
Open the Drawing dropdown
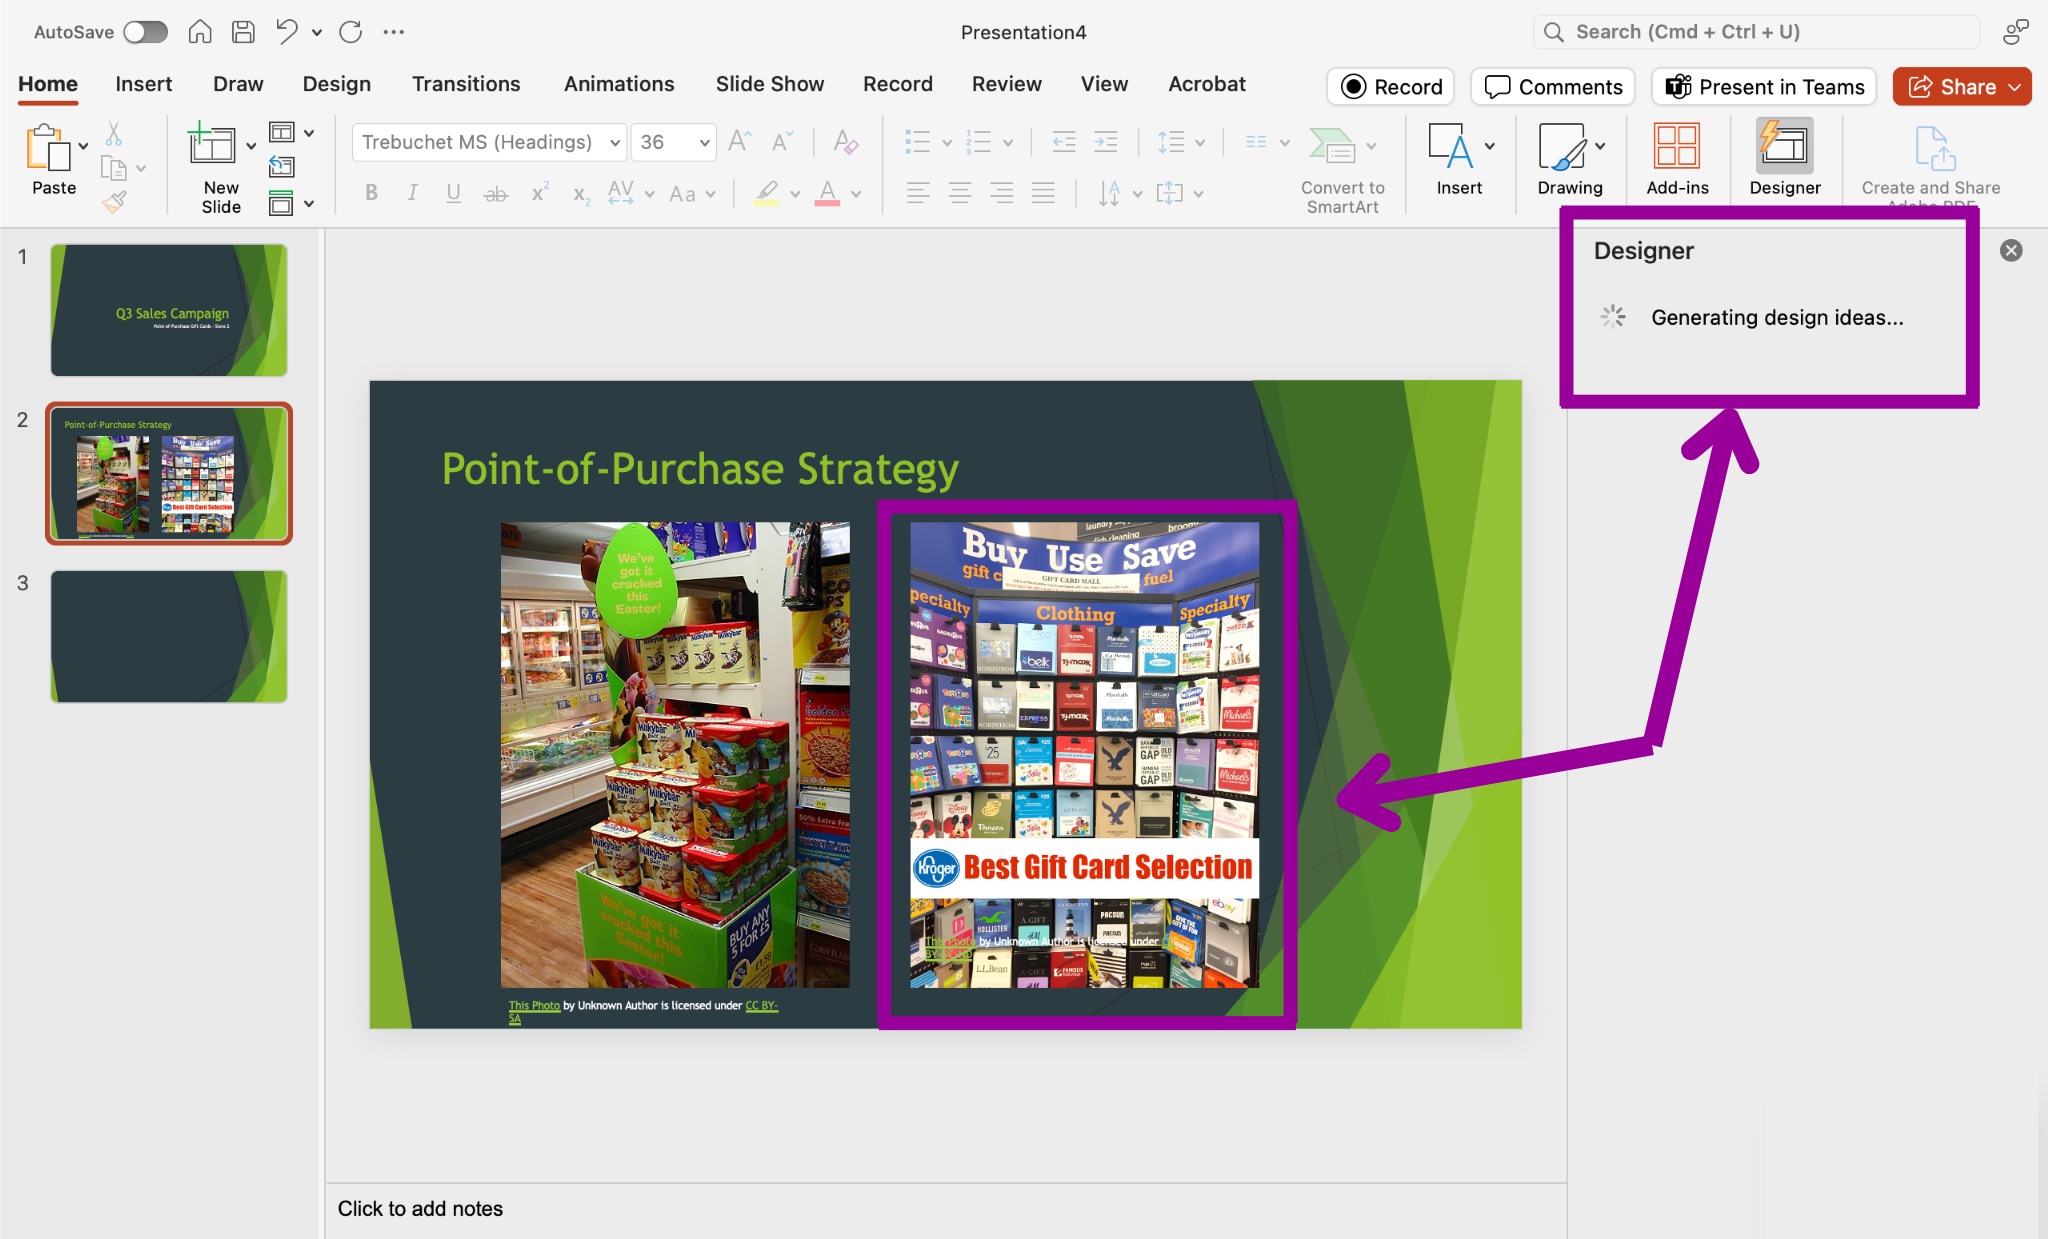pos(1601,146)
